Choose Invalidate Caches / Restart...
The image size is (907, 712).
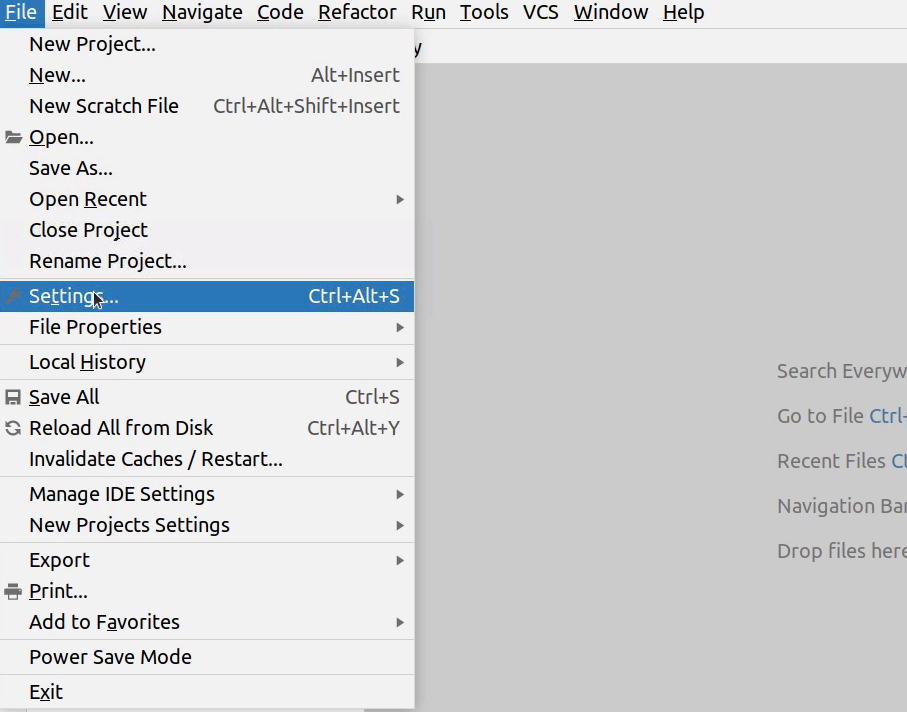pos(156,459)
